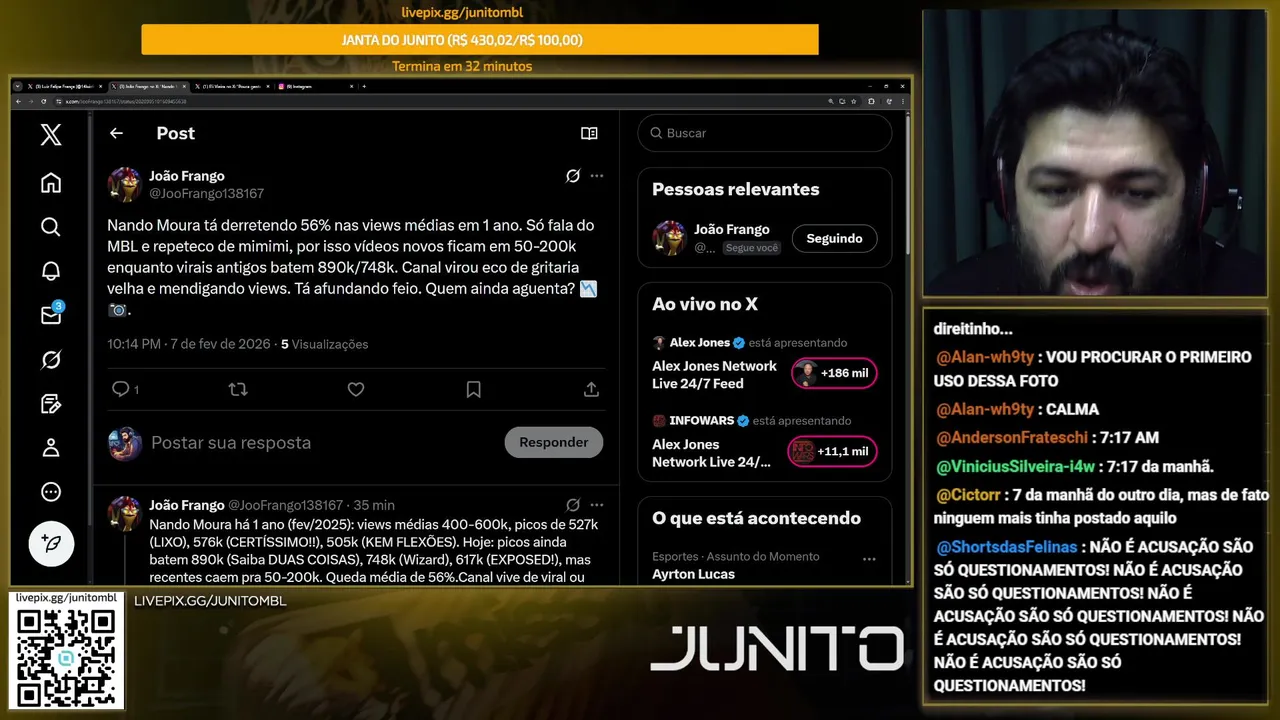Click Grok icon on the 35 min reply

tap(573, 505)
